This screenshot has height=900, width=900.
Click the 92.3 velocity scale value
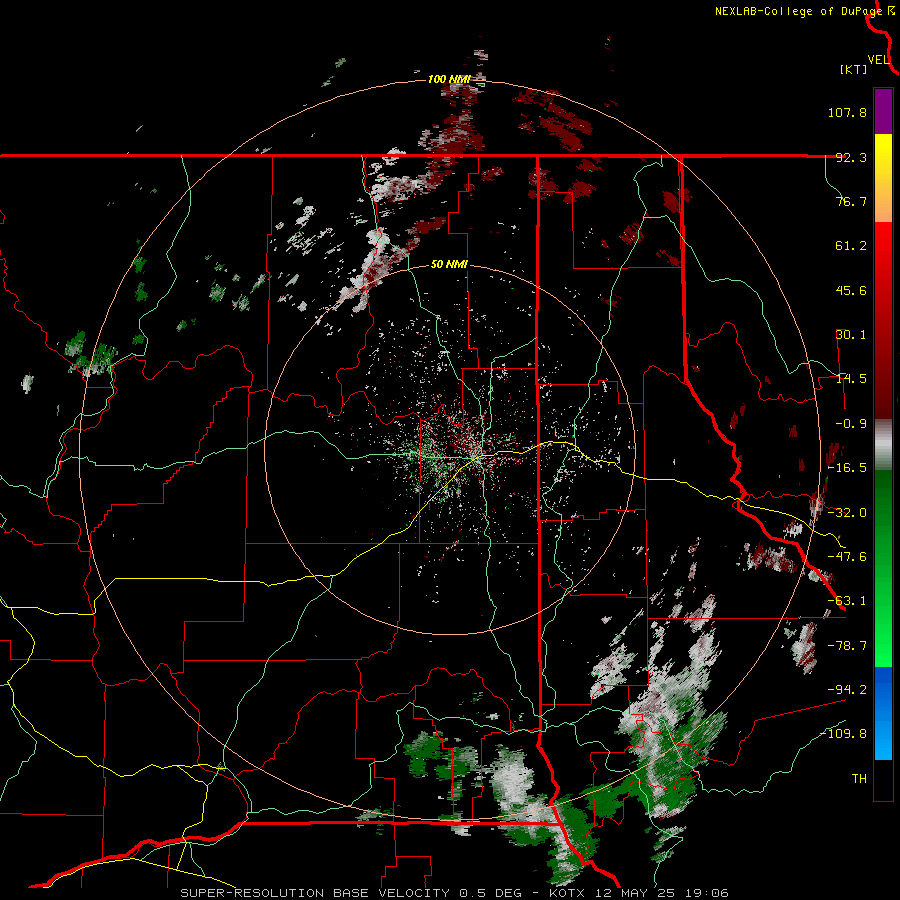pos(851,157)
